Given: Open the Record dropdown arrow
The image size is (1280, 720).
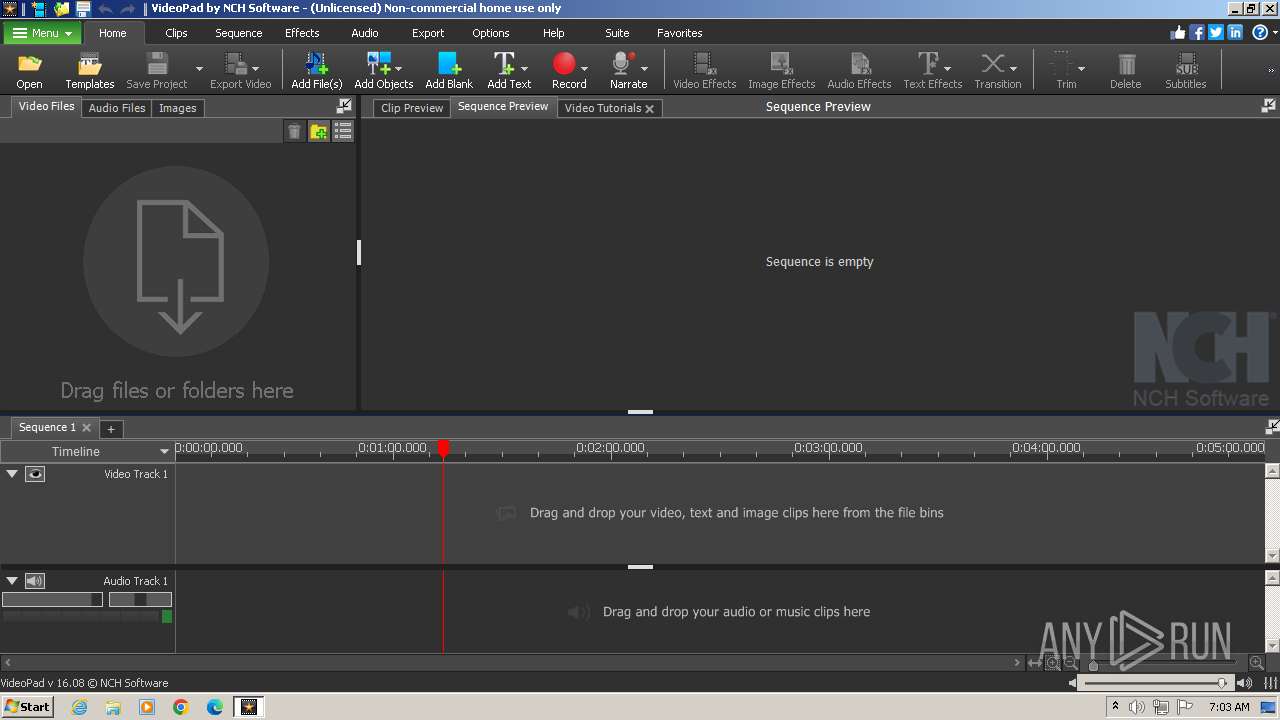Looking at the screenshot, I should click(584, 69).
